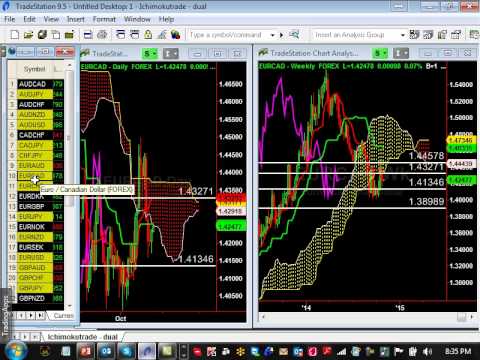Open the File menu
This screenshot has width=480, height=360.
pyautogui.click(x=10, y=19)
